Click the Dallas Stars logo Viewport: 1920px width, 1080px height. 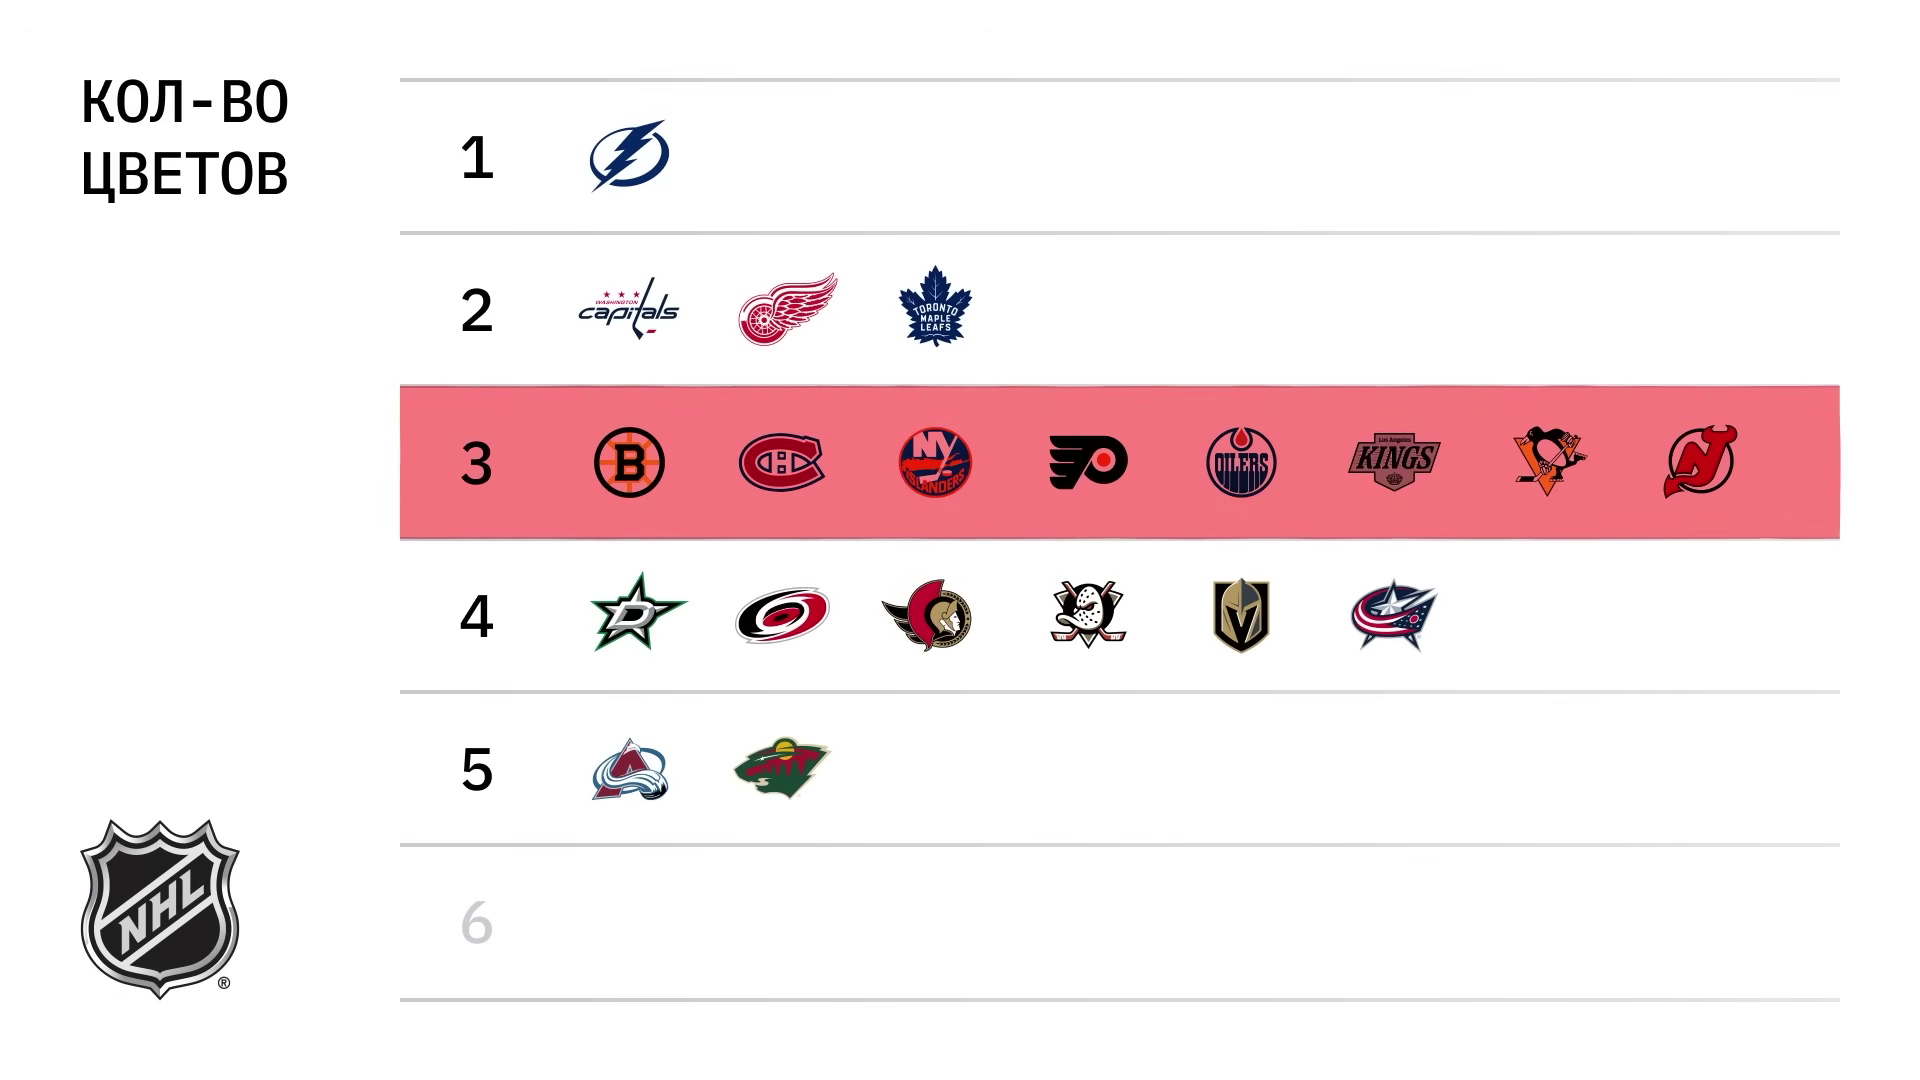coord(638,613)
